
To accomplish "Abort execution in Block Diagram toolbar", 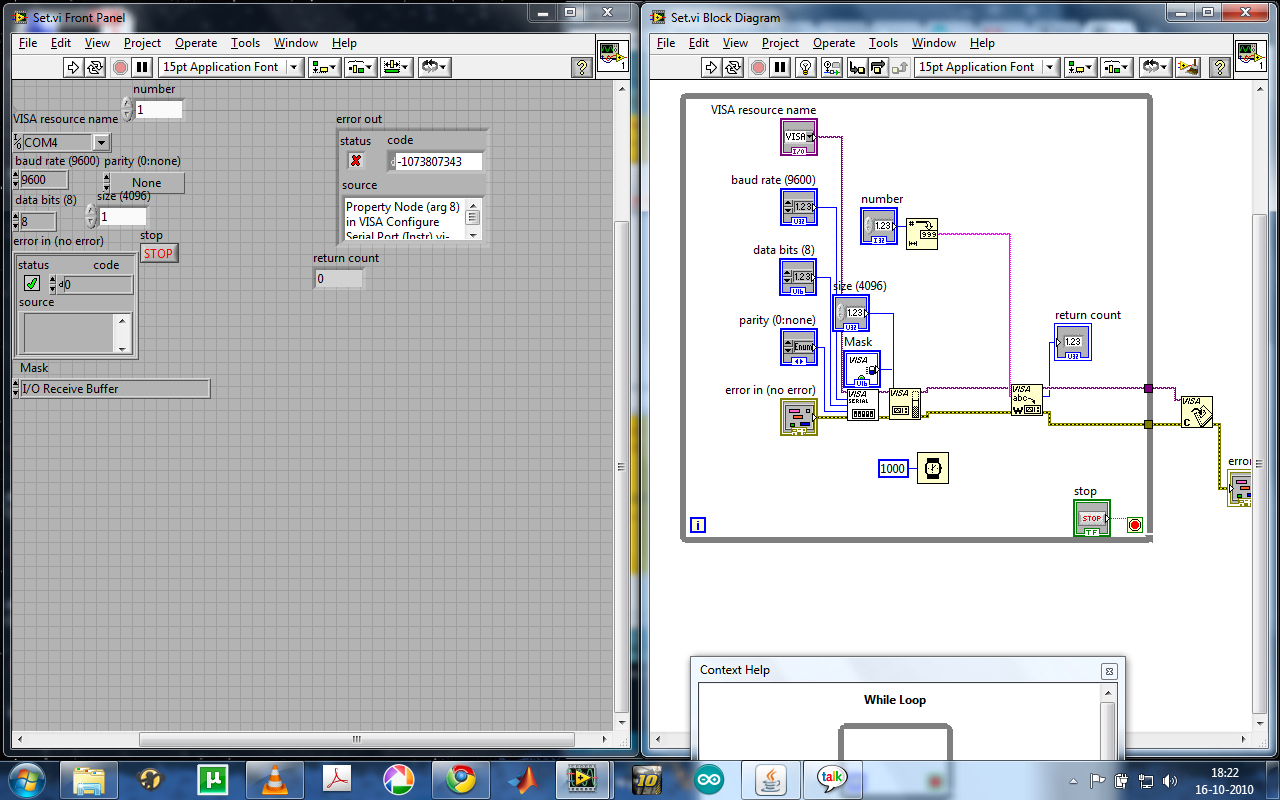I will (x=758, y=67).
